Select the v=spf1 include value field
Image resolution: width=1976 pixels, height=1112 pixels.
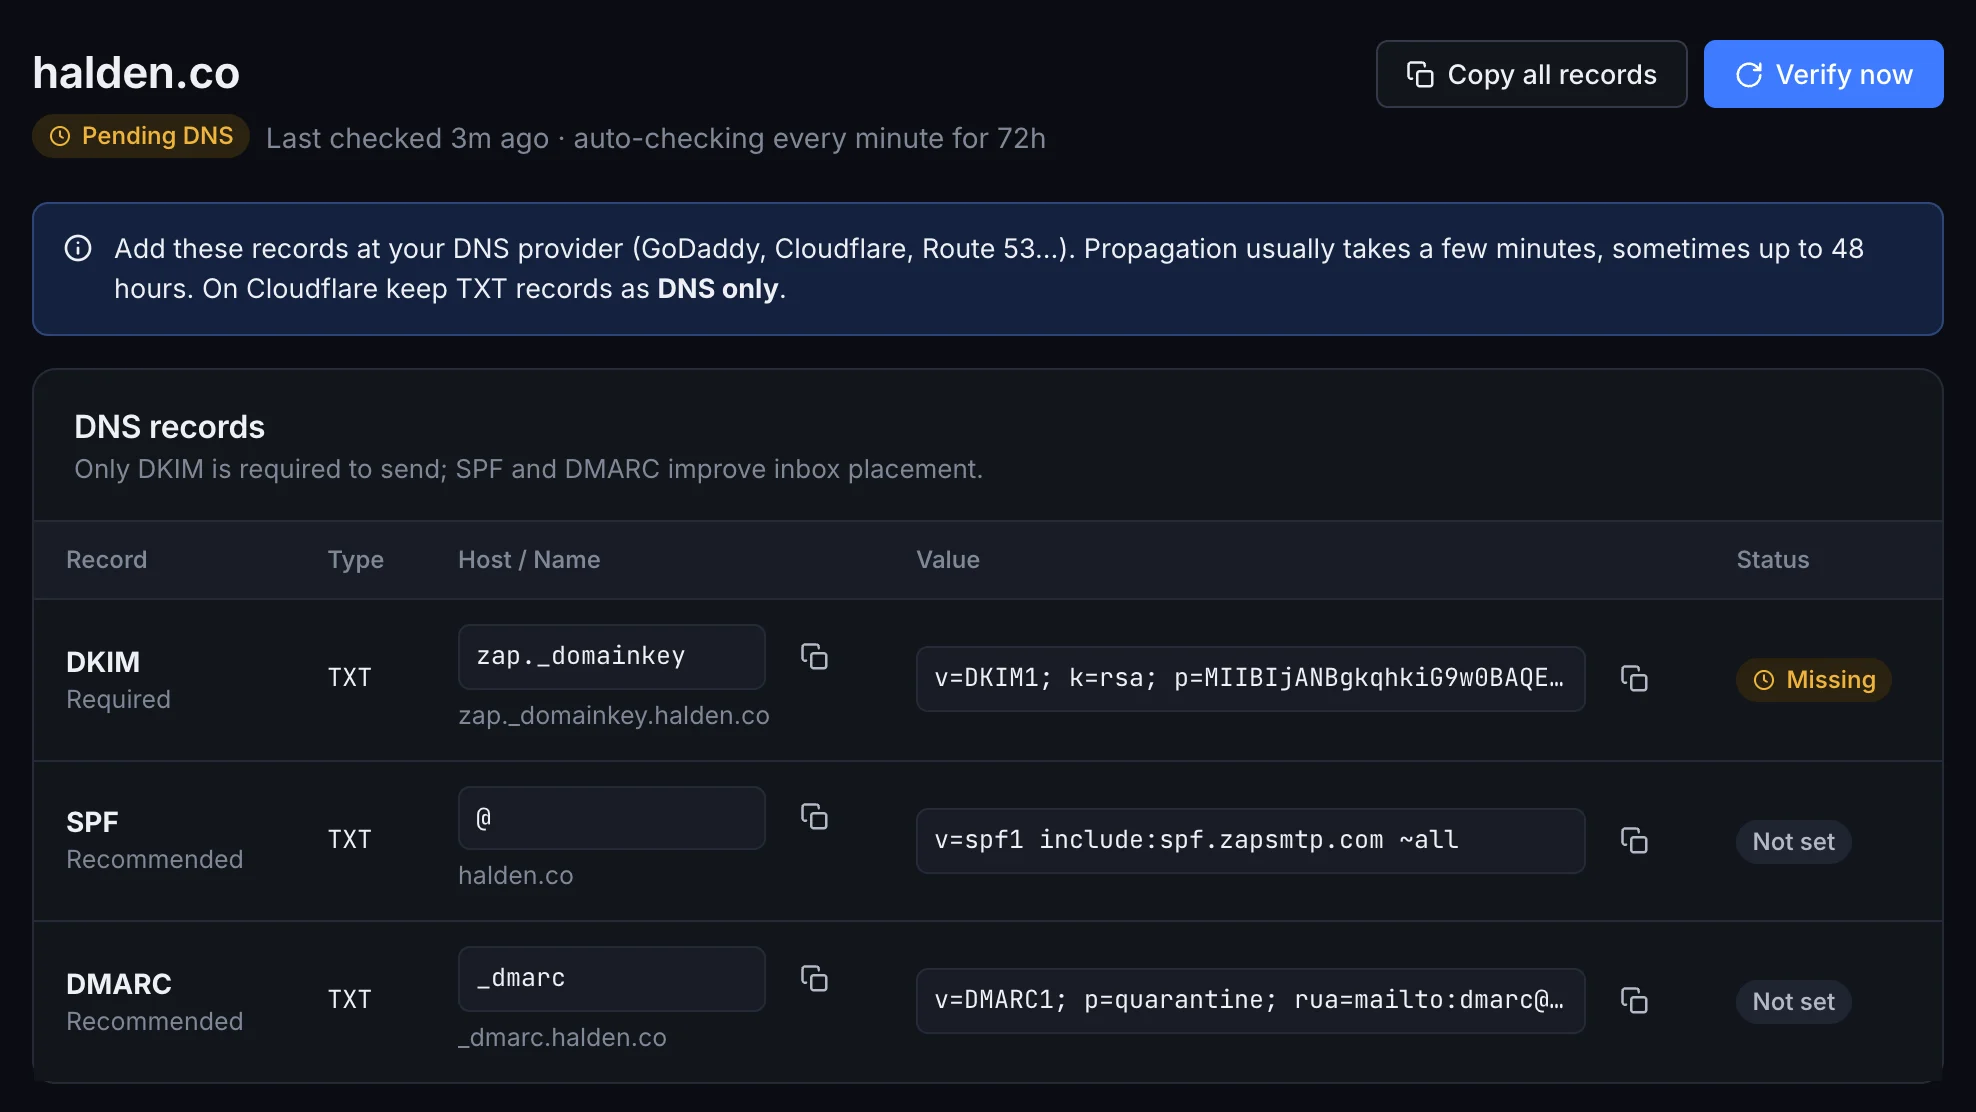(x=1250, y=841)
